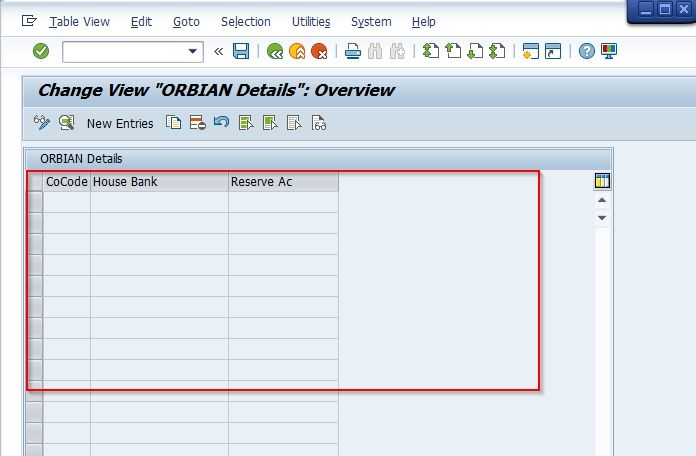This screenshot has height=456, width=696.
Task: Go to Next Page icon
Action: click(475, 51)
